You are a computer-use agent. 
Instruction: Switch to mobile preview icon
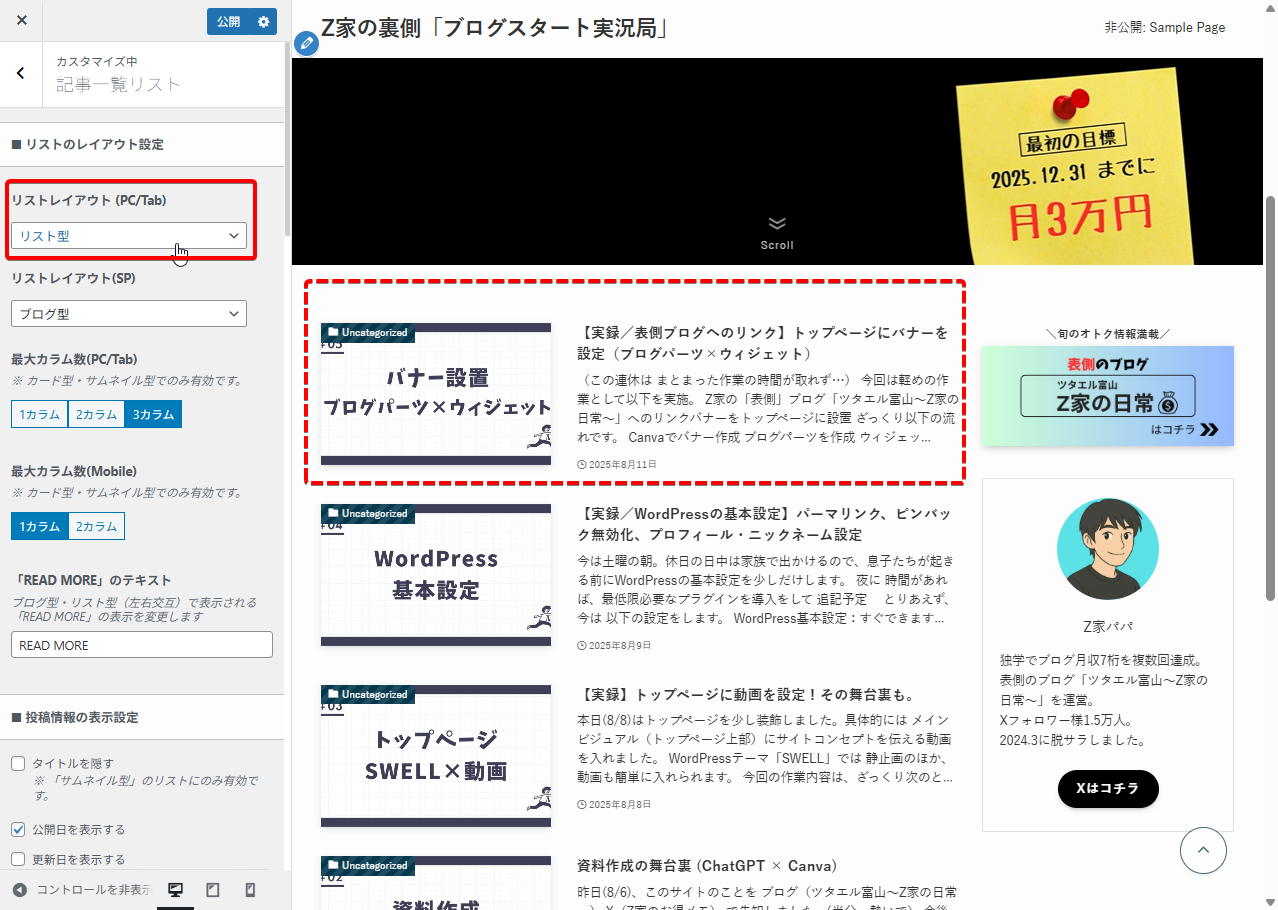point(250,890)
